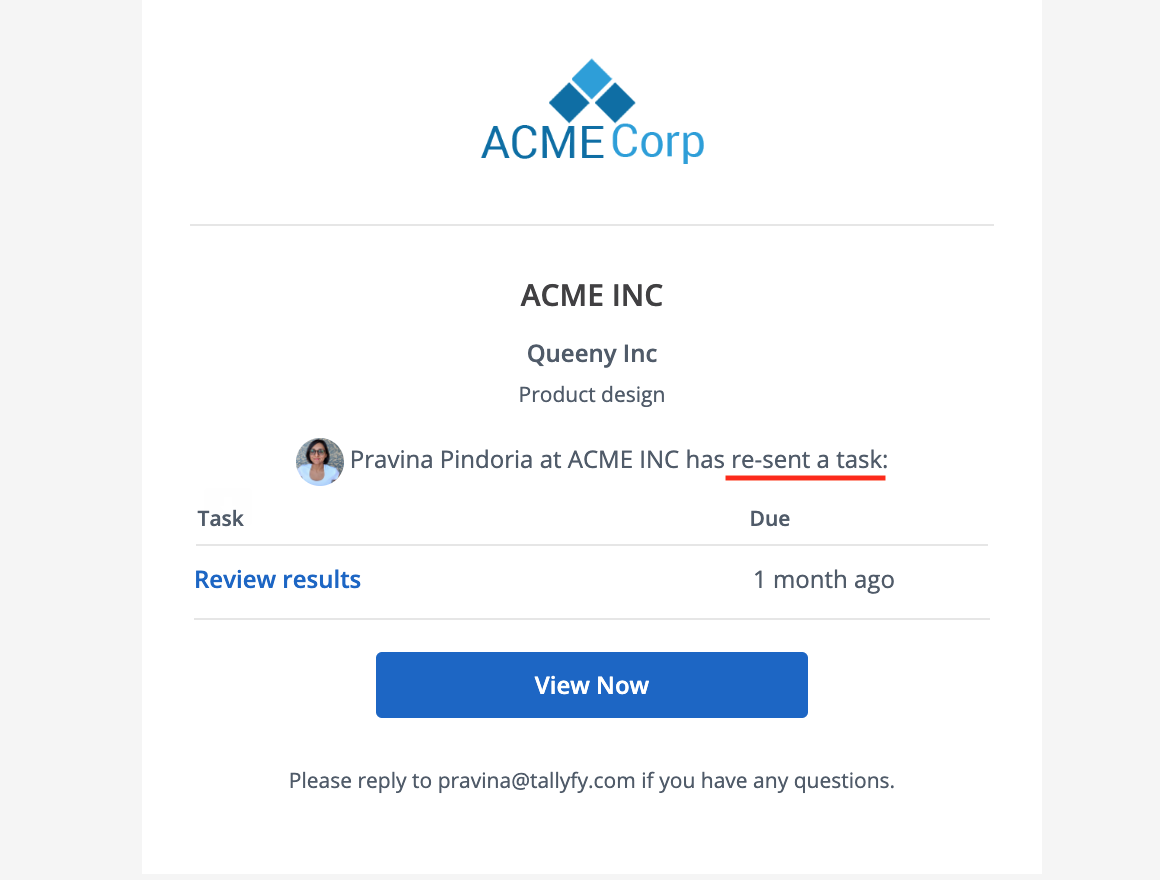Click the Pravina Pindoria name text

pyautogui.click(x=429, y=460)
